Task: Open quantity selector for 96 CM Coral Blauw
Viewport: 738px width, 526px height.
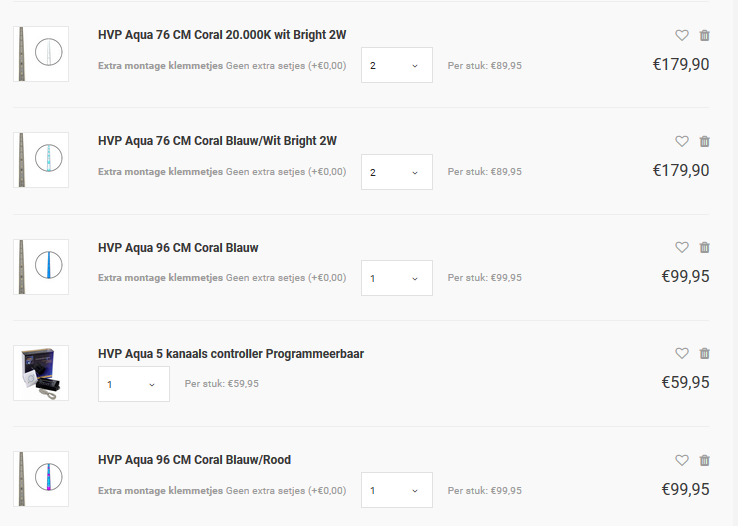Action: click(397, 278)
